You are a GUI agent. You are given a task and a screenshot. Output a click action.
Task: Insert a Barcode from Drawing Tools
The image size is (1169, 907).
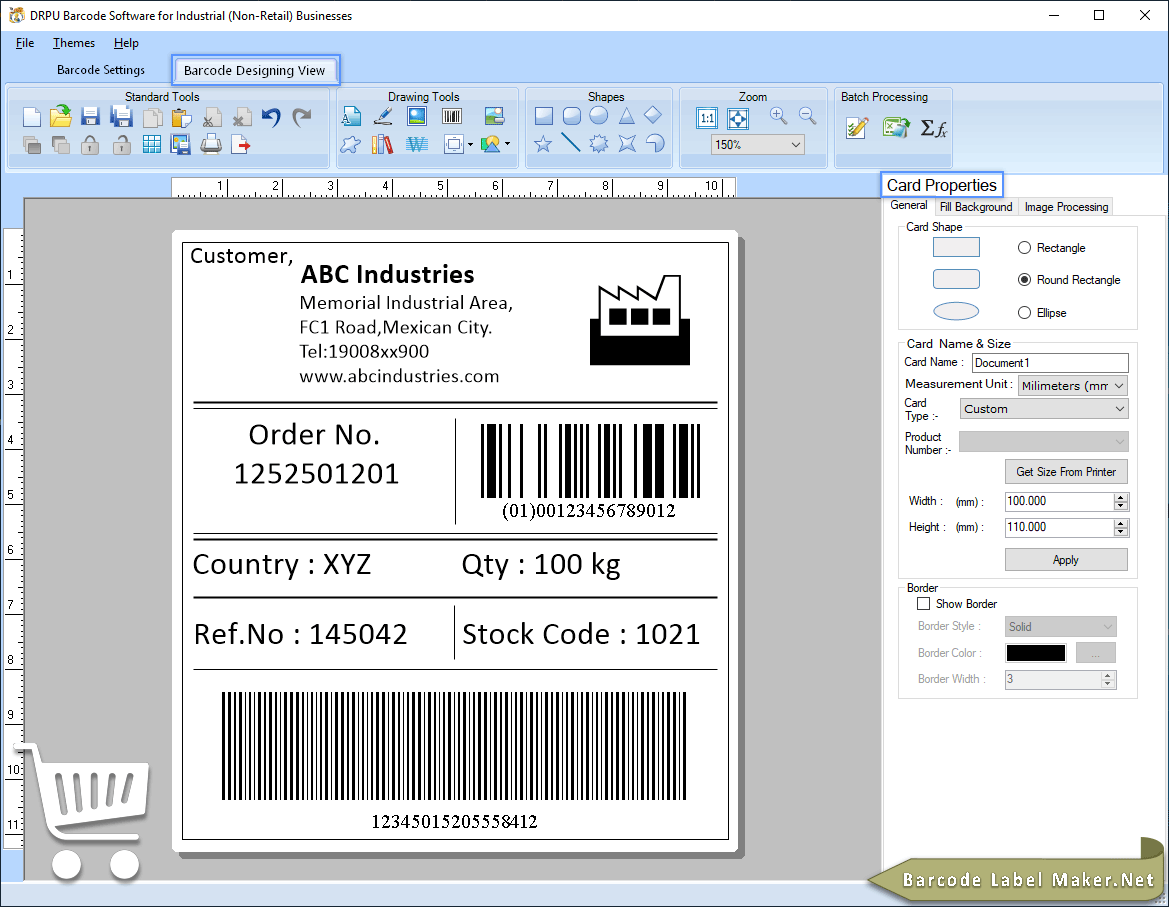pos(452,116)
